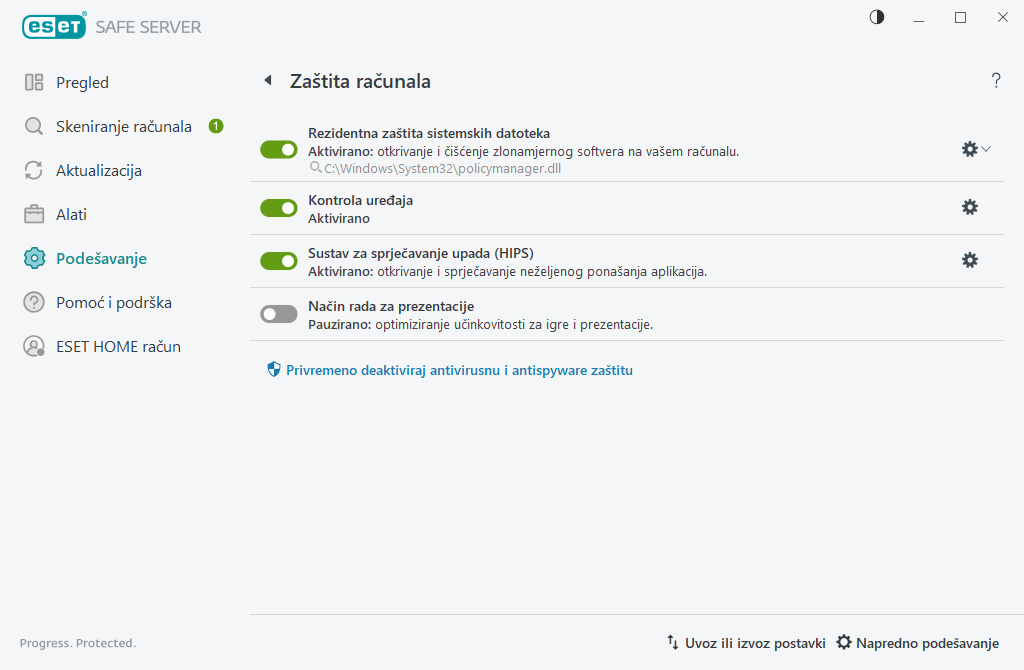Select the Podešavanje gear icon
This screenshot has width=1024, height=670.
pyautogui.click(x=33, y=258)
